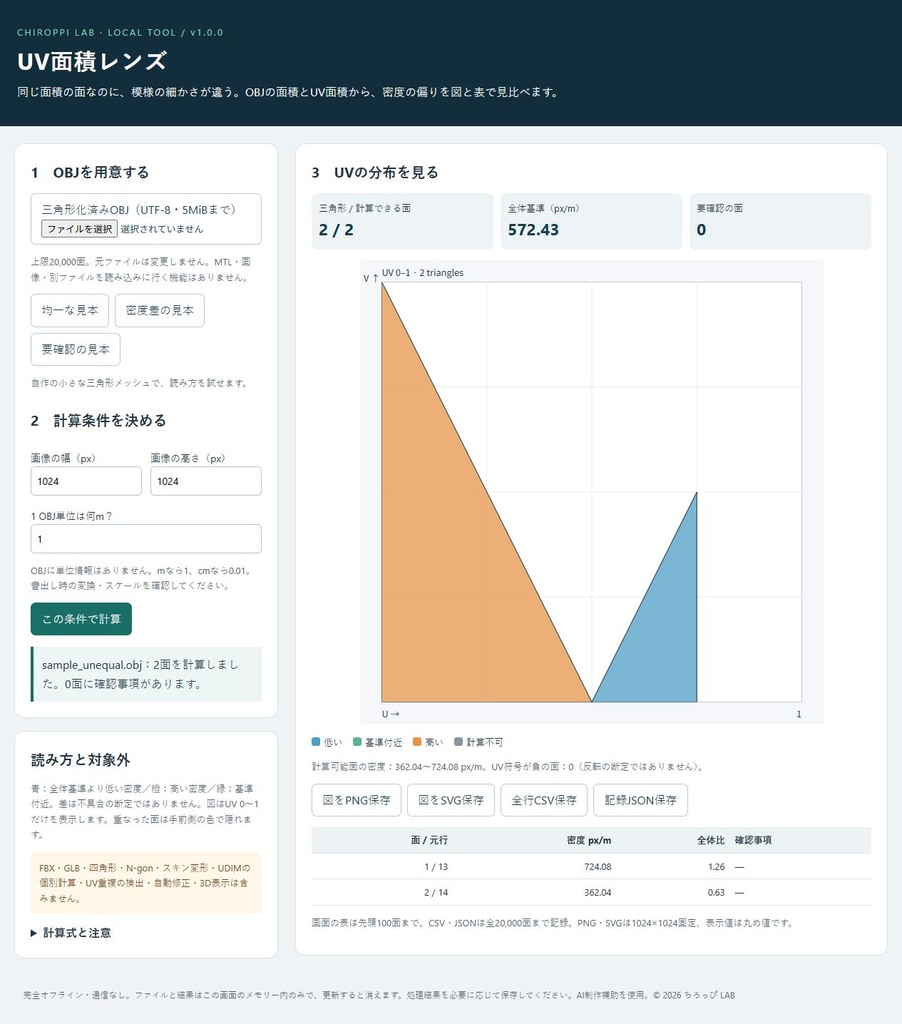Click the 読み方と対象外 heading

pyautogui.click(x=80, y=760)
